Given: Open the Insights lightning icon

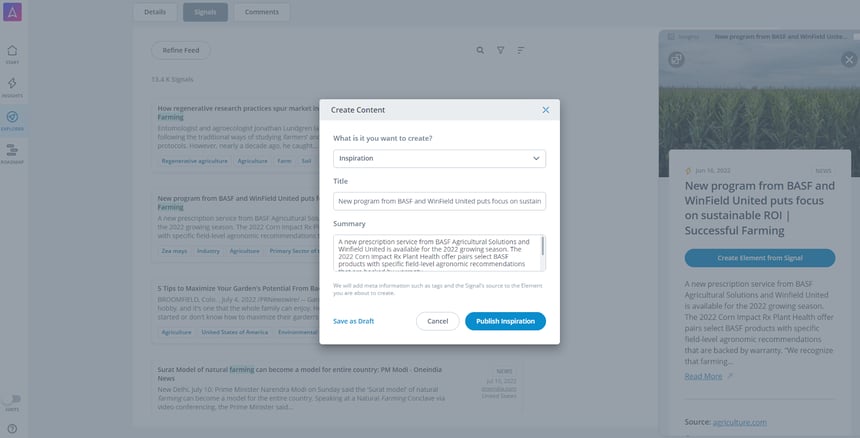Looking at the screenshot, I should point(12,83).
